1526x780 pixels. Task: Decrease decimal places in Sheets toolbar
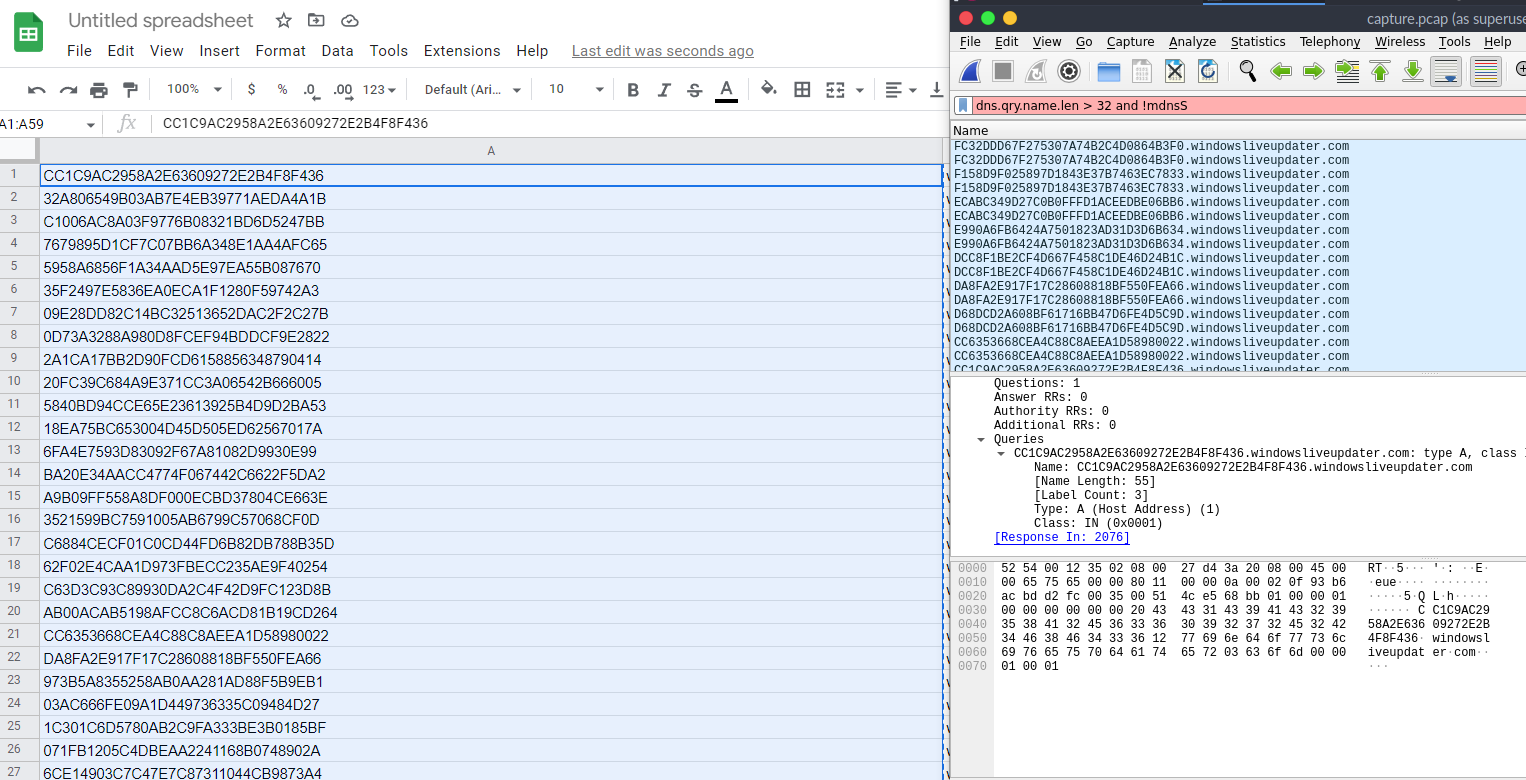[x=312, y=90]
